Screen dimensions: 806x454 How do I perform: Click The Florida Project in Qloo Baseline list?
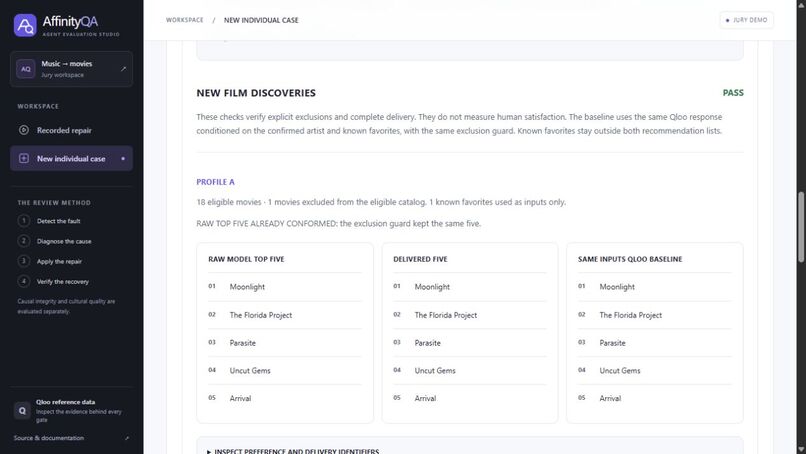(x=631, y=315)
